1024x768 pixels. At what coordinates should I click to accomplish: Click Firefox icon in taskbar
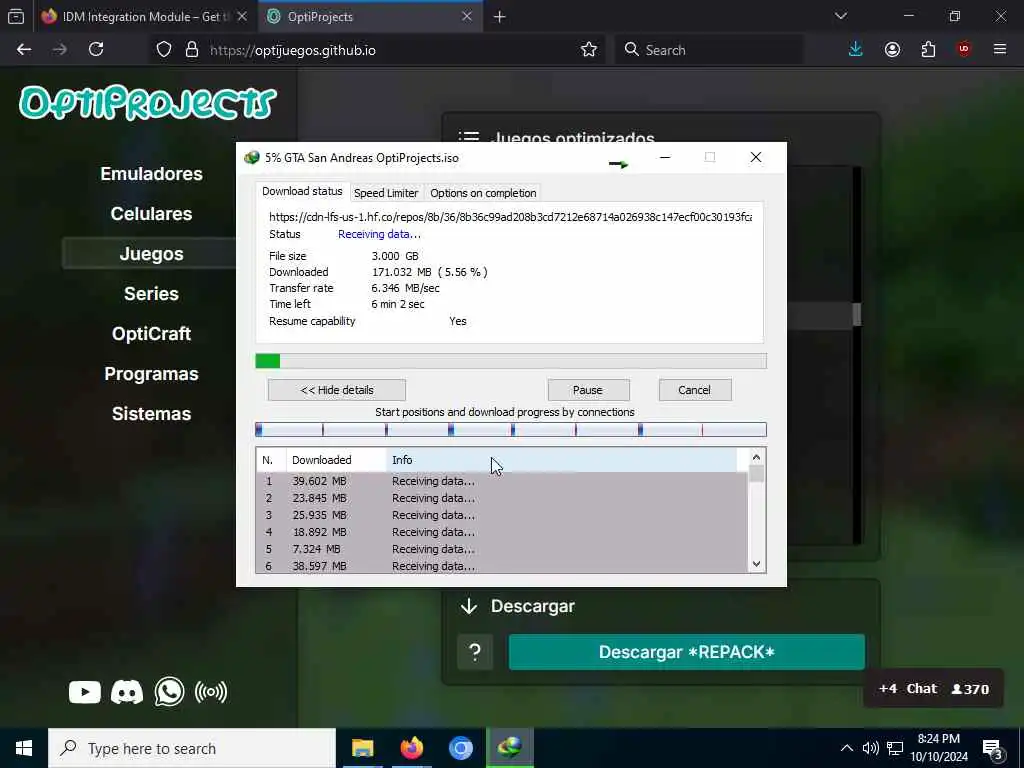(x=411, y=748)
